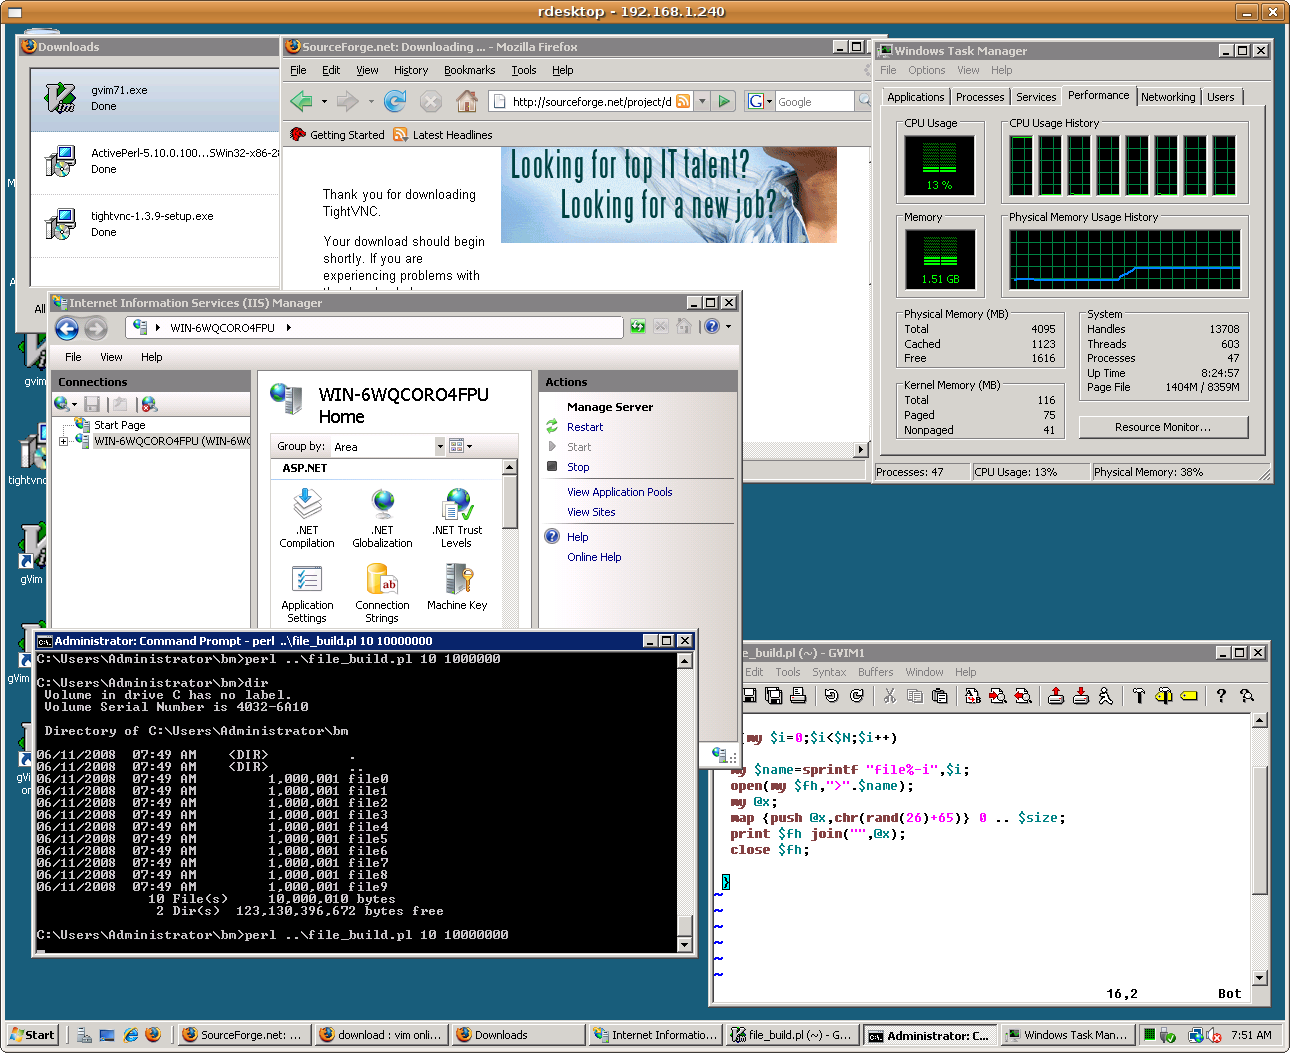Click the Resource Monitor button
The image size is (1290, 1053).
1163,427
